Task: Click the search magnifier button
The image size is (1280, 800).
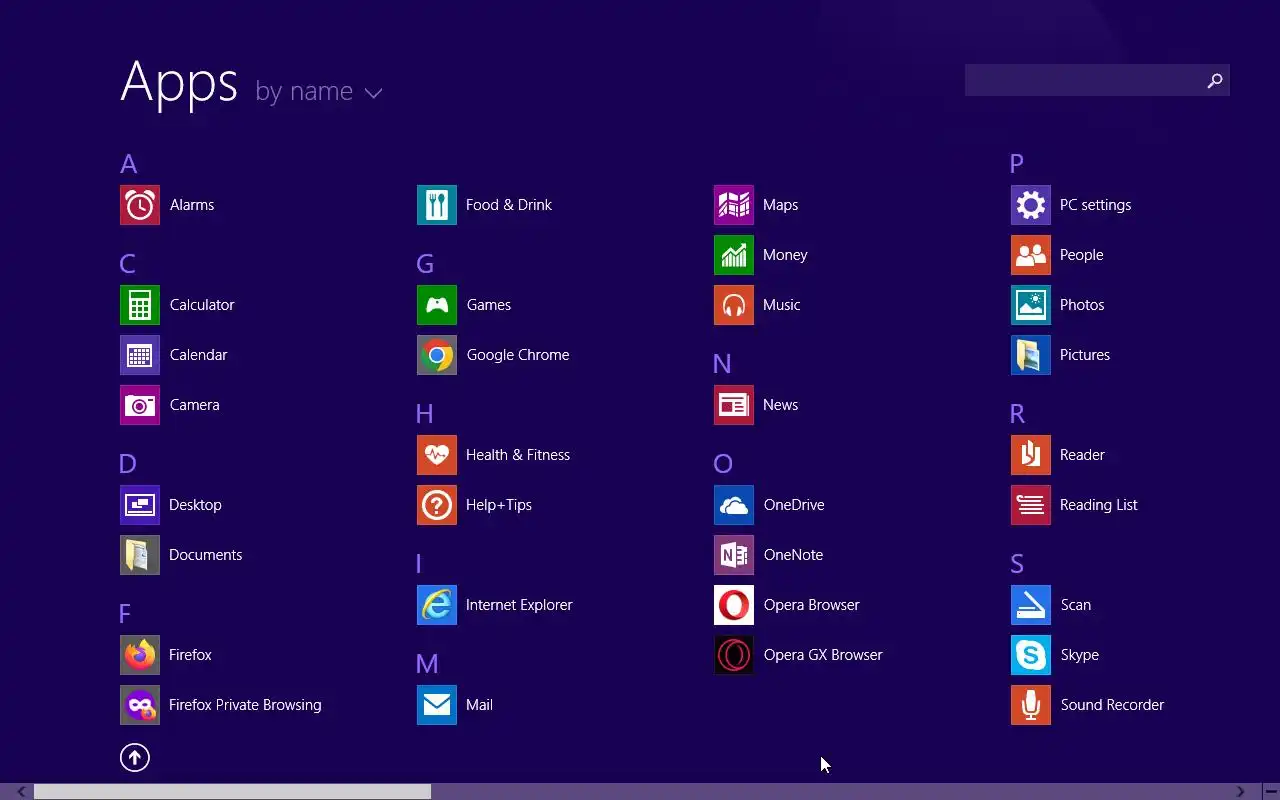Action: [x=1215, y=81]
